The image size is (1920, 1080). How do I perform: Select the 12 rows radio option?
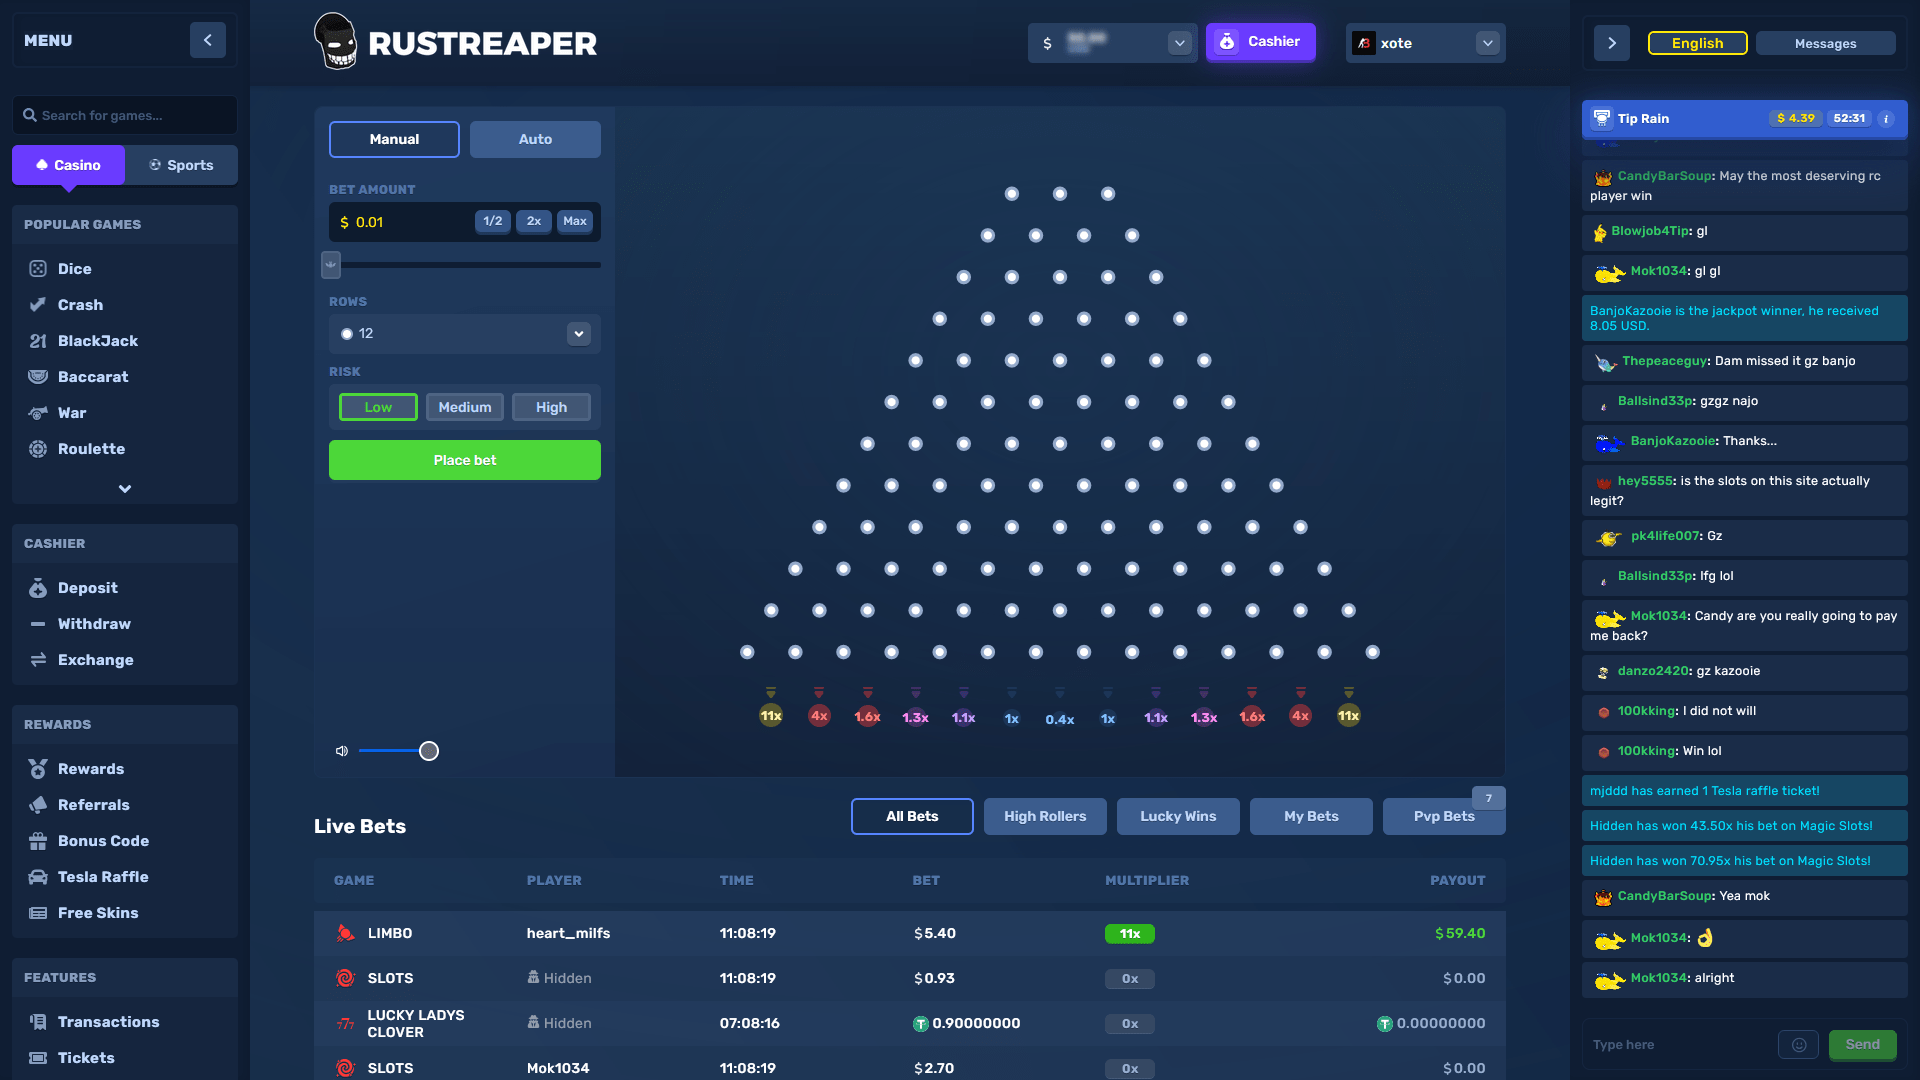(346, 333)
